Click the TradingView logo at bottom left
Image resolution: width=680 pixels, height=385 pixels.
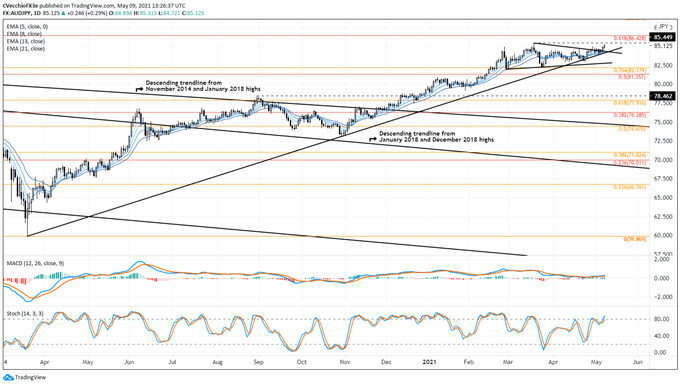coord(25,377)
